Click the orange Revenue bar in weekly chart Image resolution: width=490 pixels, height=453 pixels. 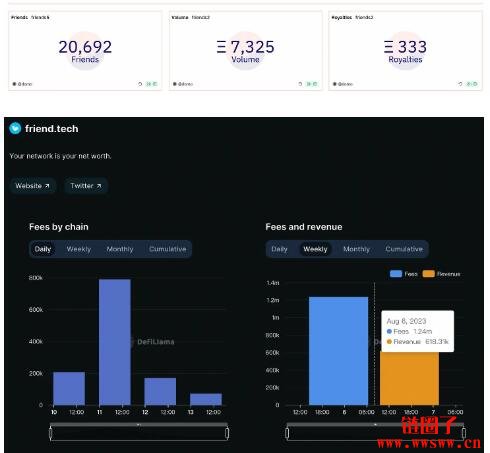coord(409,378)
